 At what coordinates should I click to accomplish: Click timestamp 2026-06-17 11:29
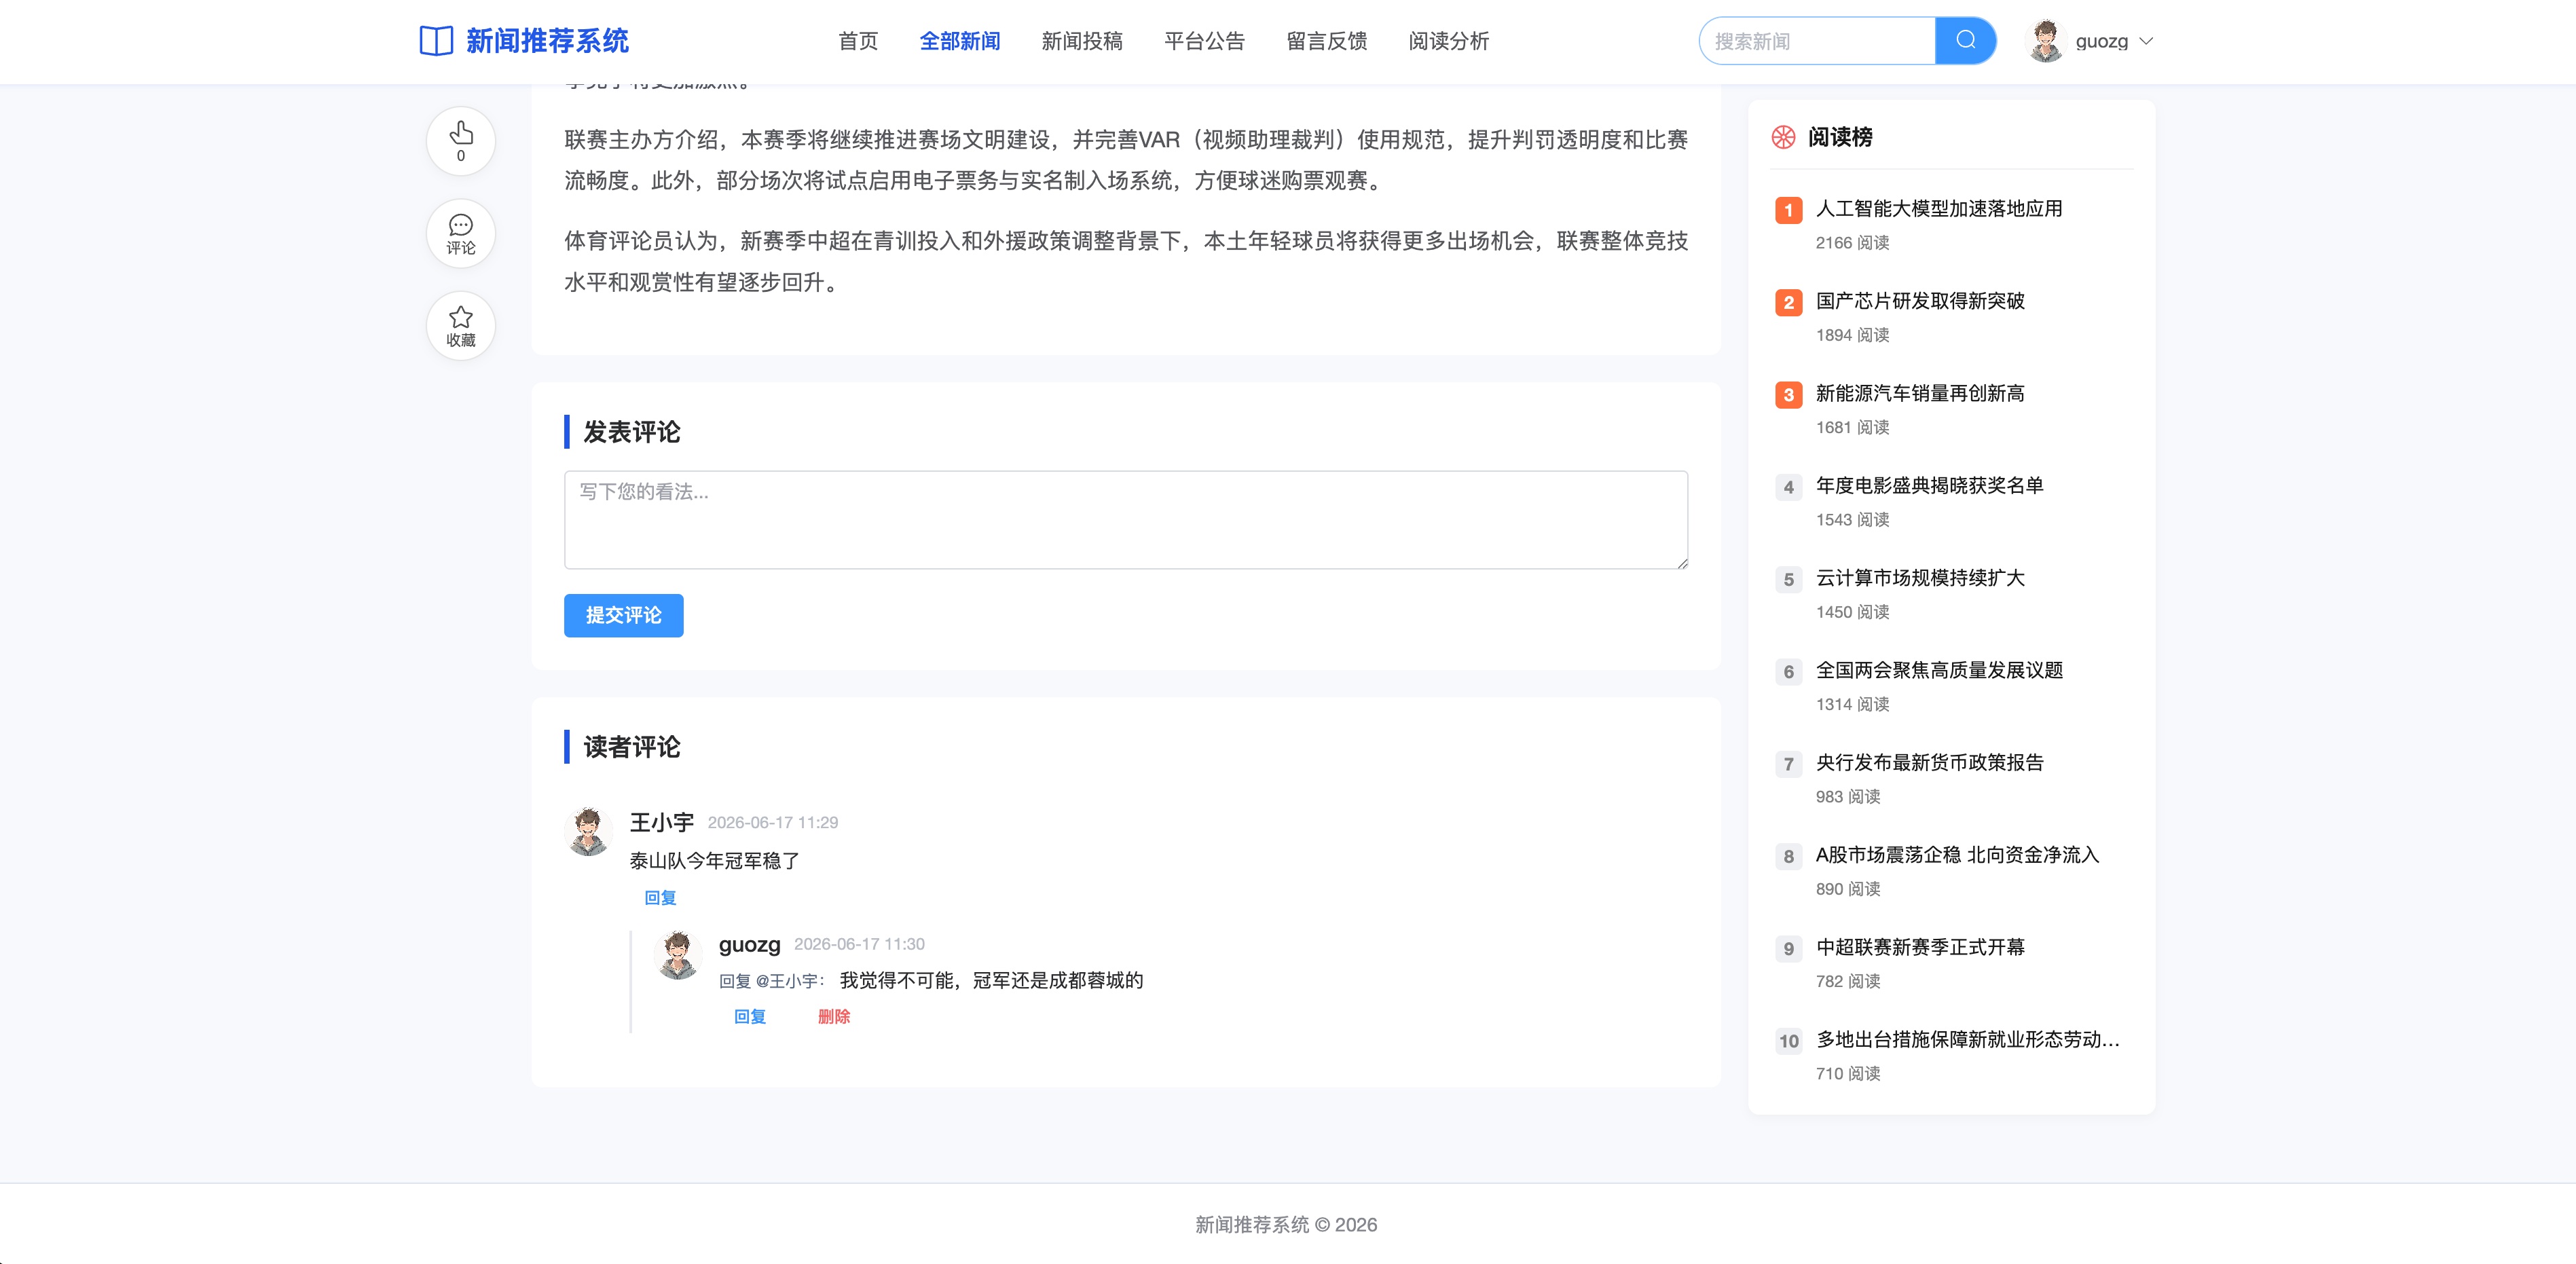772,823
